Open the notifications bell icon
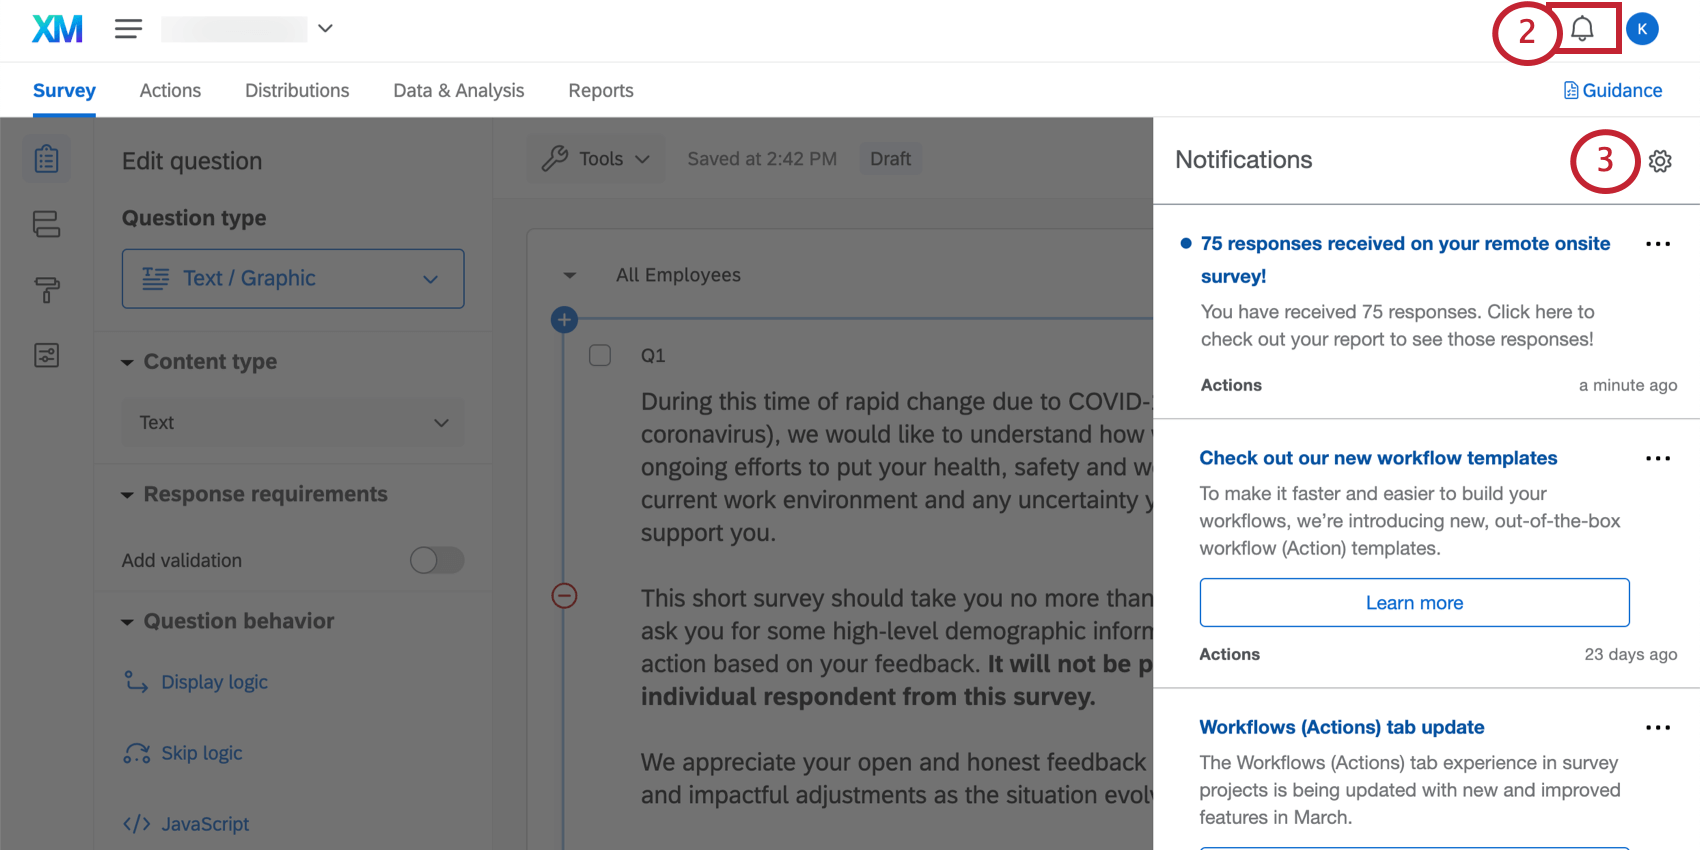Screen dimensions: 1700x850 (1582, 29)
